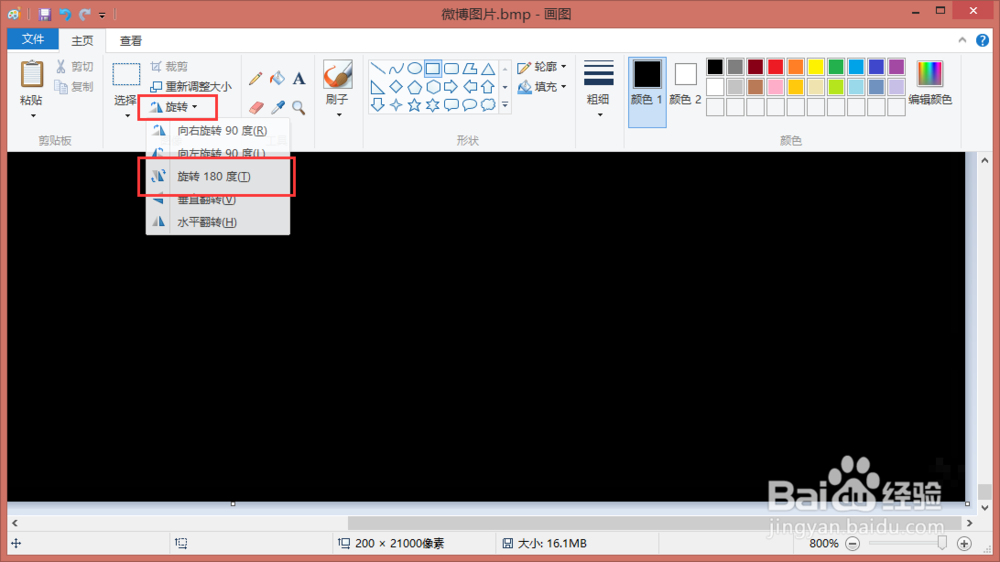The width and height of the screenshot is (1000, 562).
Task: Click the Copy (复制) button
Action: pyautogui.click(x=75, y=86)
